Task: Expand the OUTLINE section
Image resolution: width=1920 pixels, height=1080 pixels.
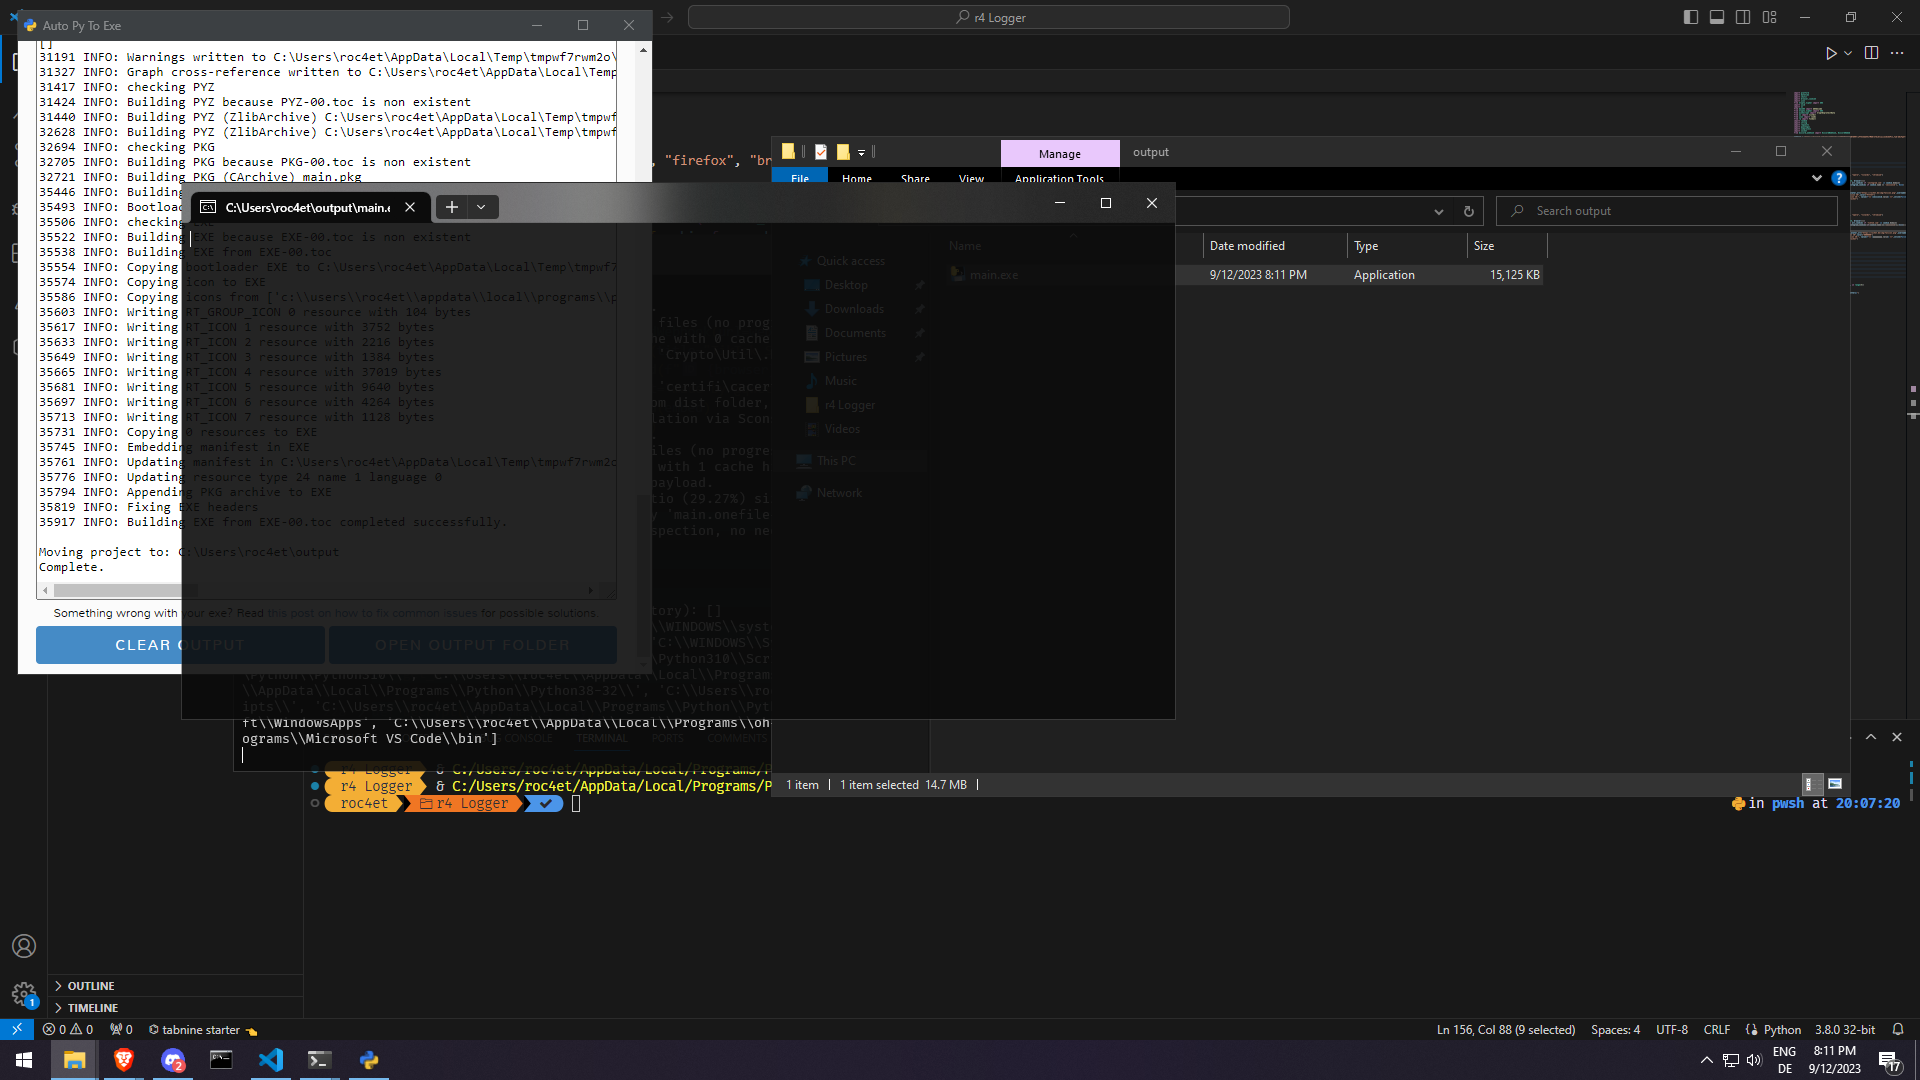Action: click(x=90, y=986)
